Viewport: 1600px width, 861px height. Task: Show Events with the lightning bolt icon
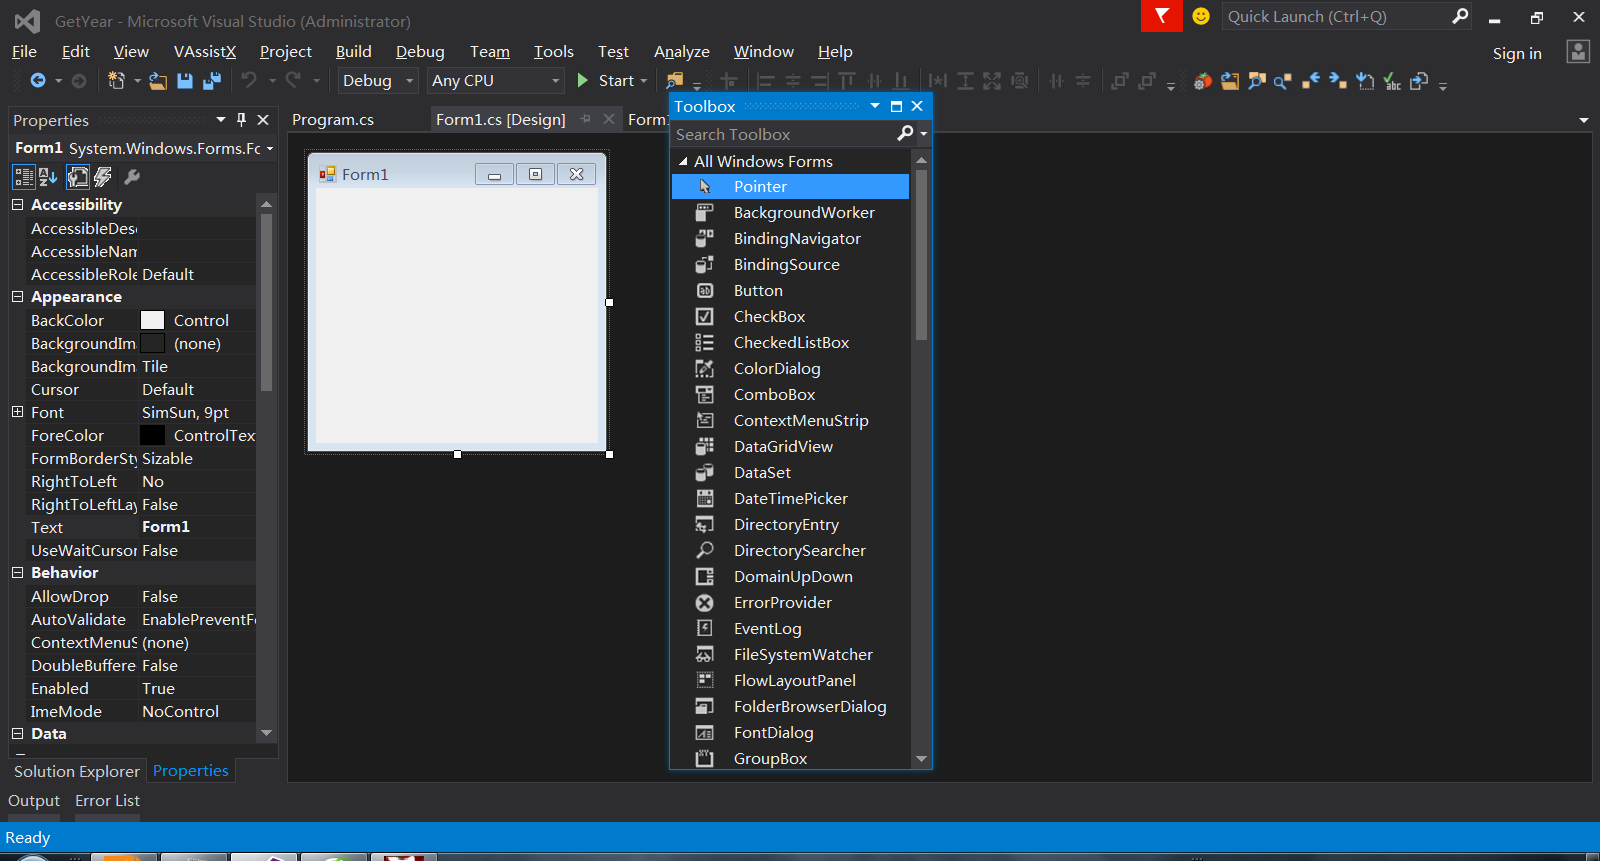pos(103,177)
